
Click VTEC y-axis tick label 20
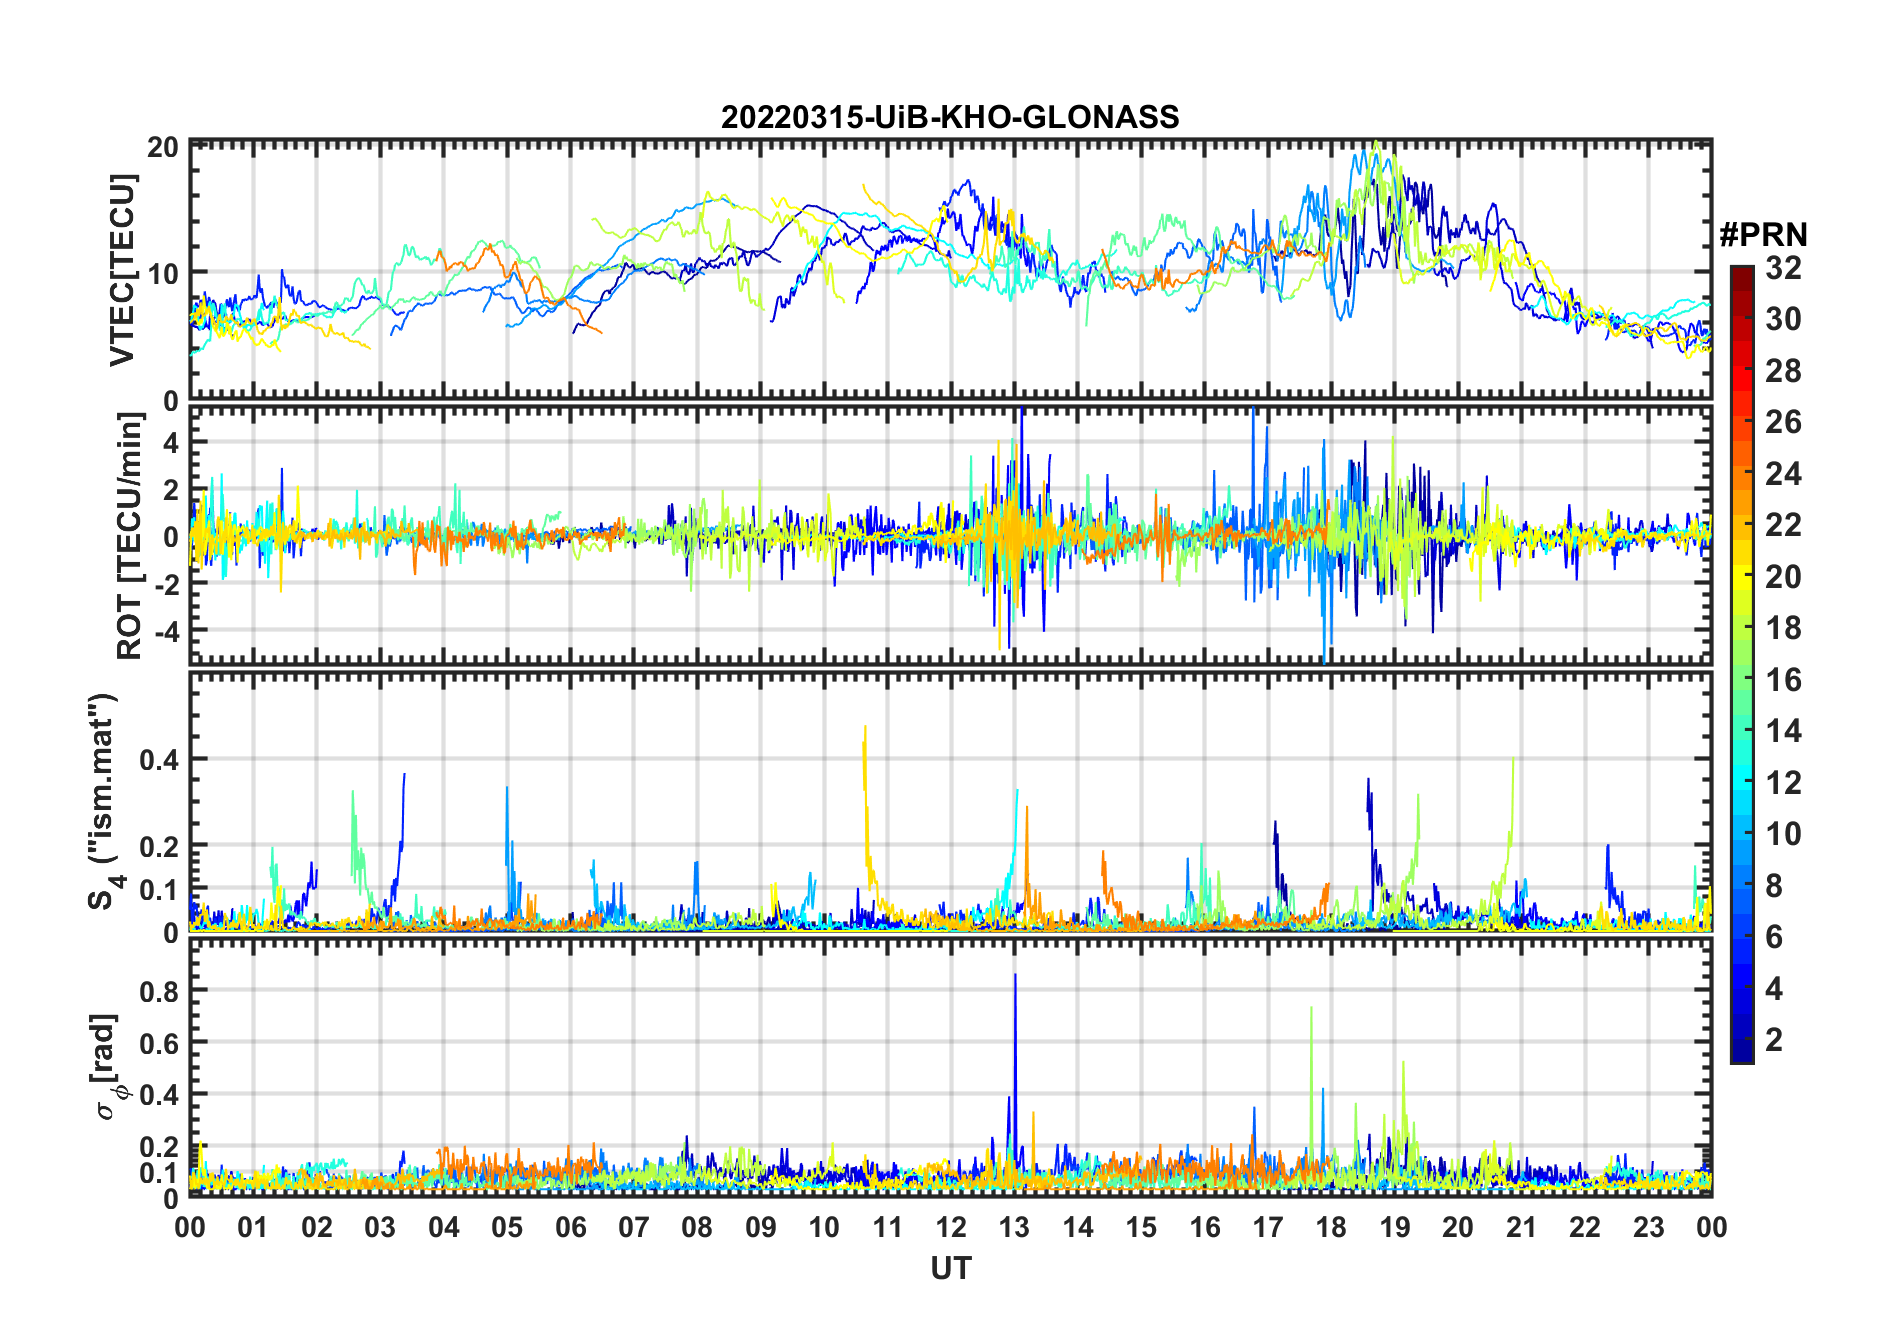163,147
